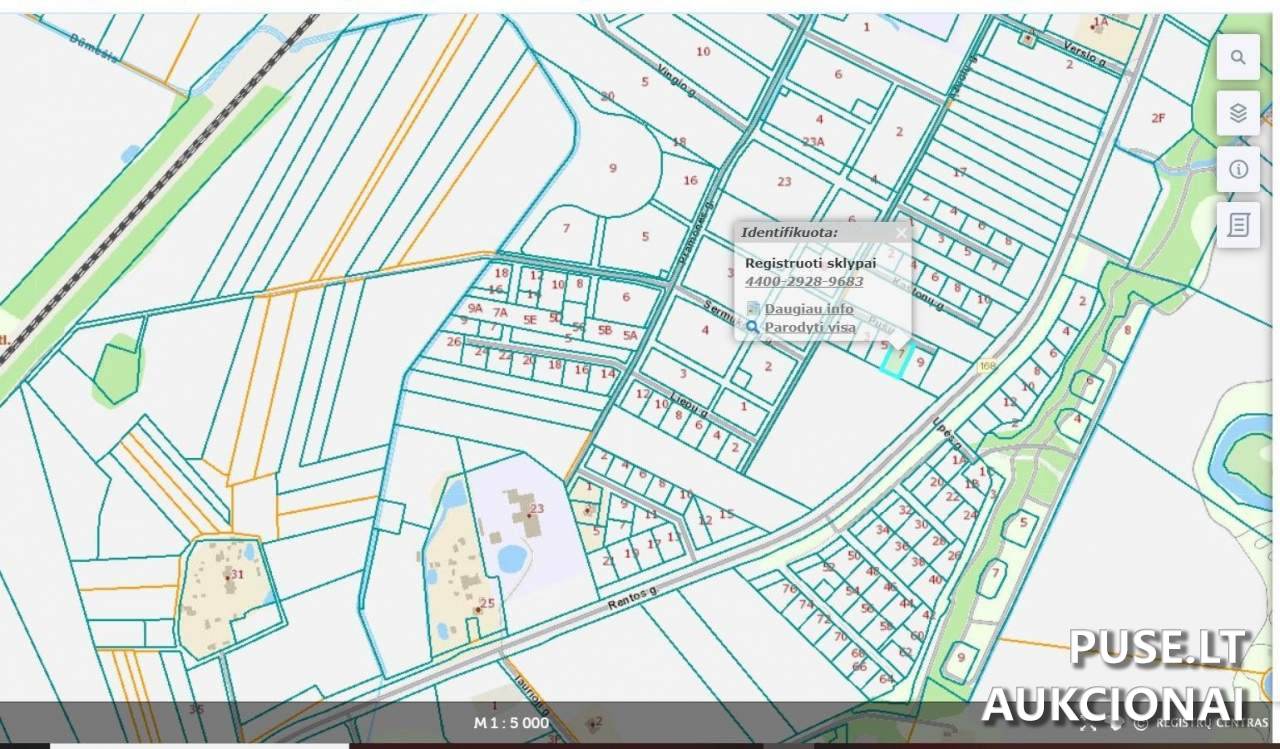Click building 25 on the map

point(484,603)
